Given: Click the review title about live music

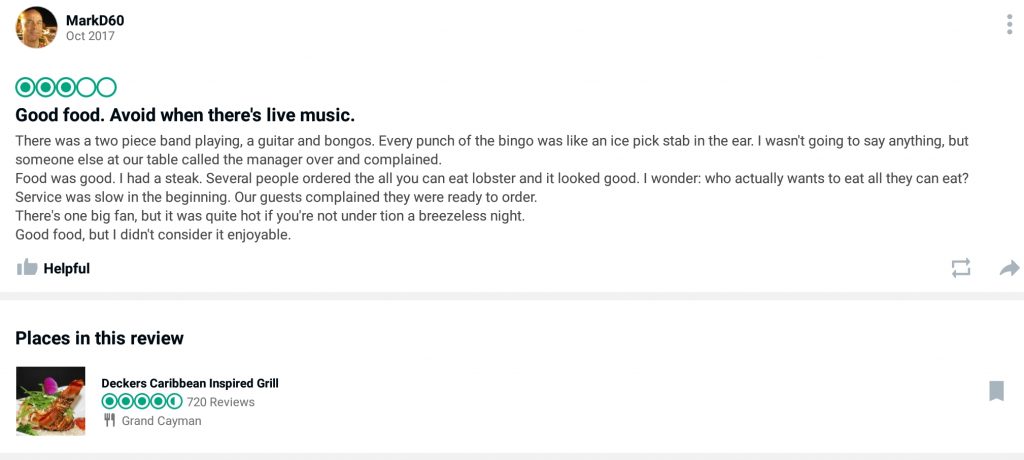Looking at the screenshot, I should [185, 116].
